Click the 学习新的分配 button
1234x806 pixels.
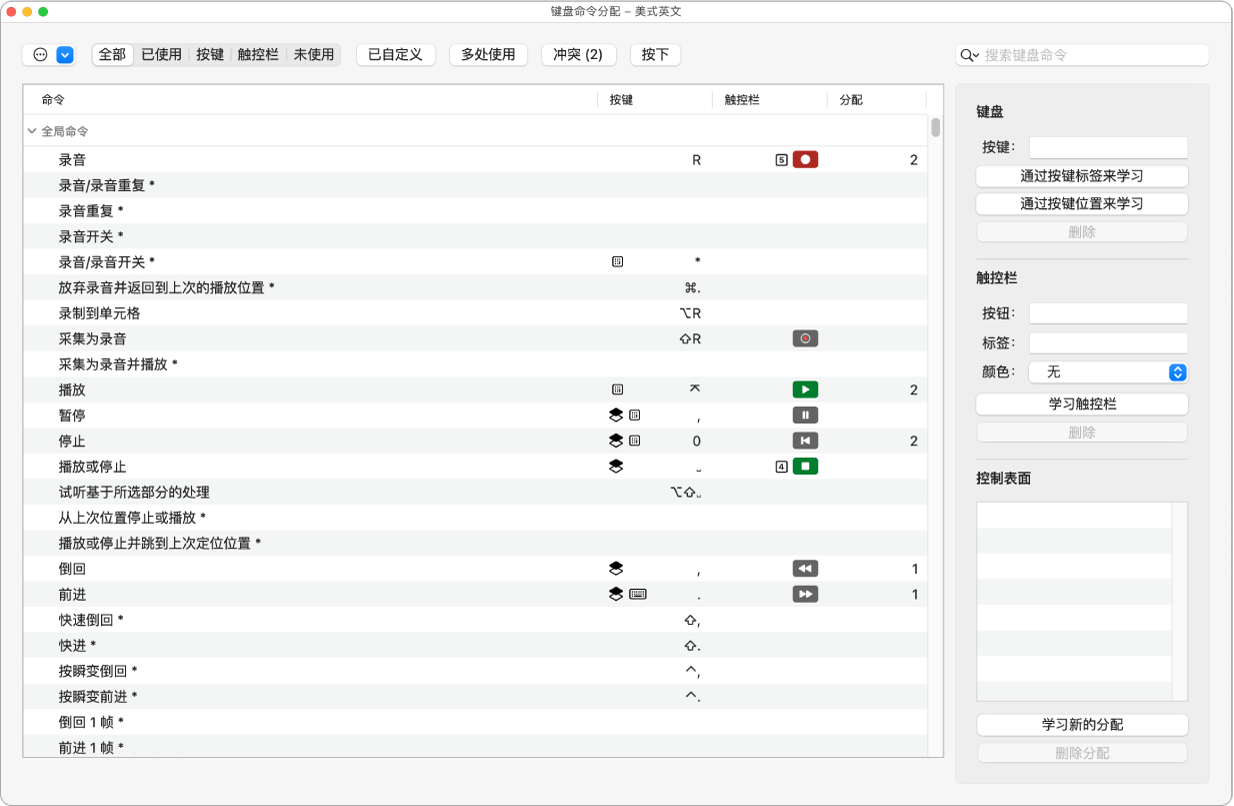pos(1081,724)
